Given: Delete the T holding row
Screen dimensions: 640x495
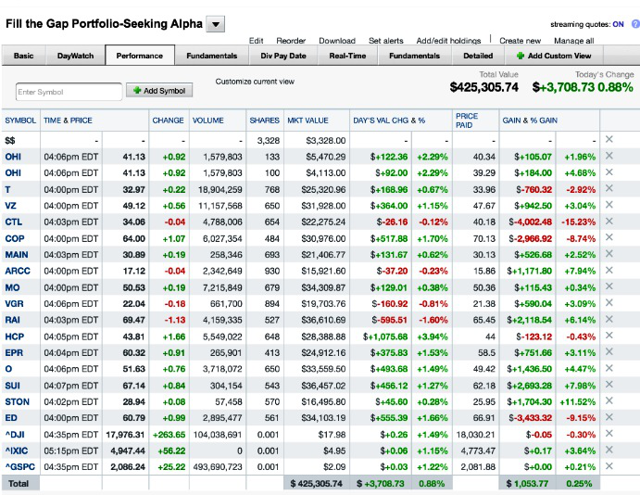Looking at the screenshot, I should (609, 189).
